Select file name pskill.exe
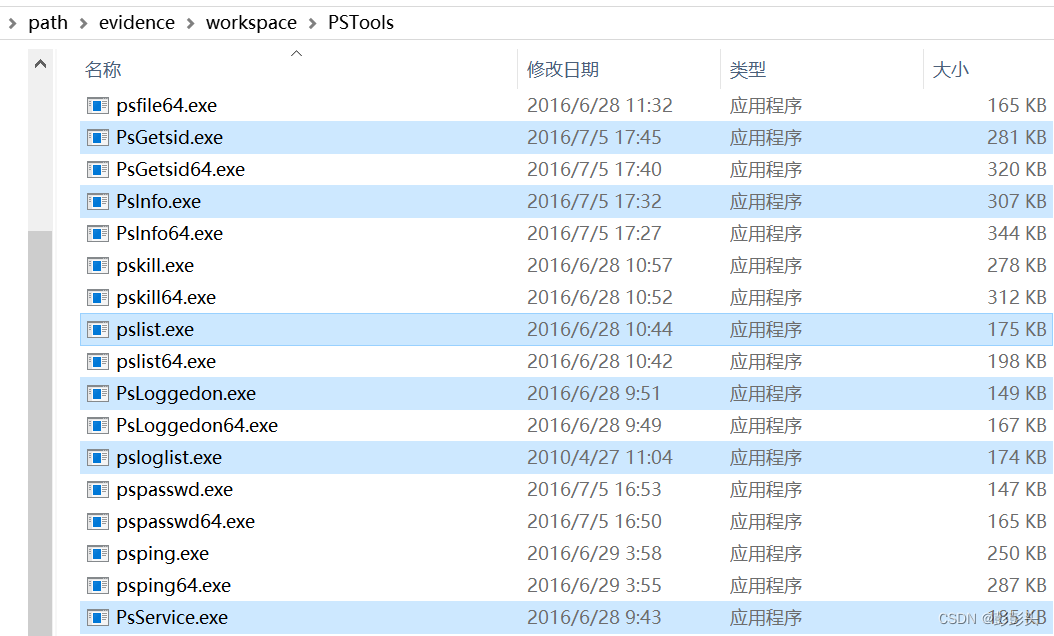The height and width of the screenshot is (636, 1054). pyautogui.click(x=155, y=266)
